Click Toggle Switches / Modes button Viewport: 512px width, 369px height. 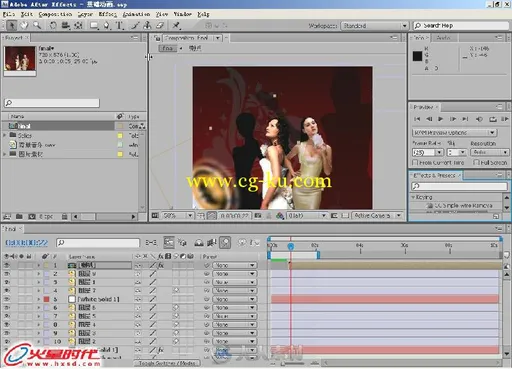pos(167,363)
